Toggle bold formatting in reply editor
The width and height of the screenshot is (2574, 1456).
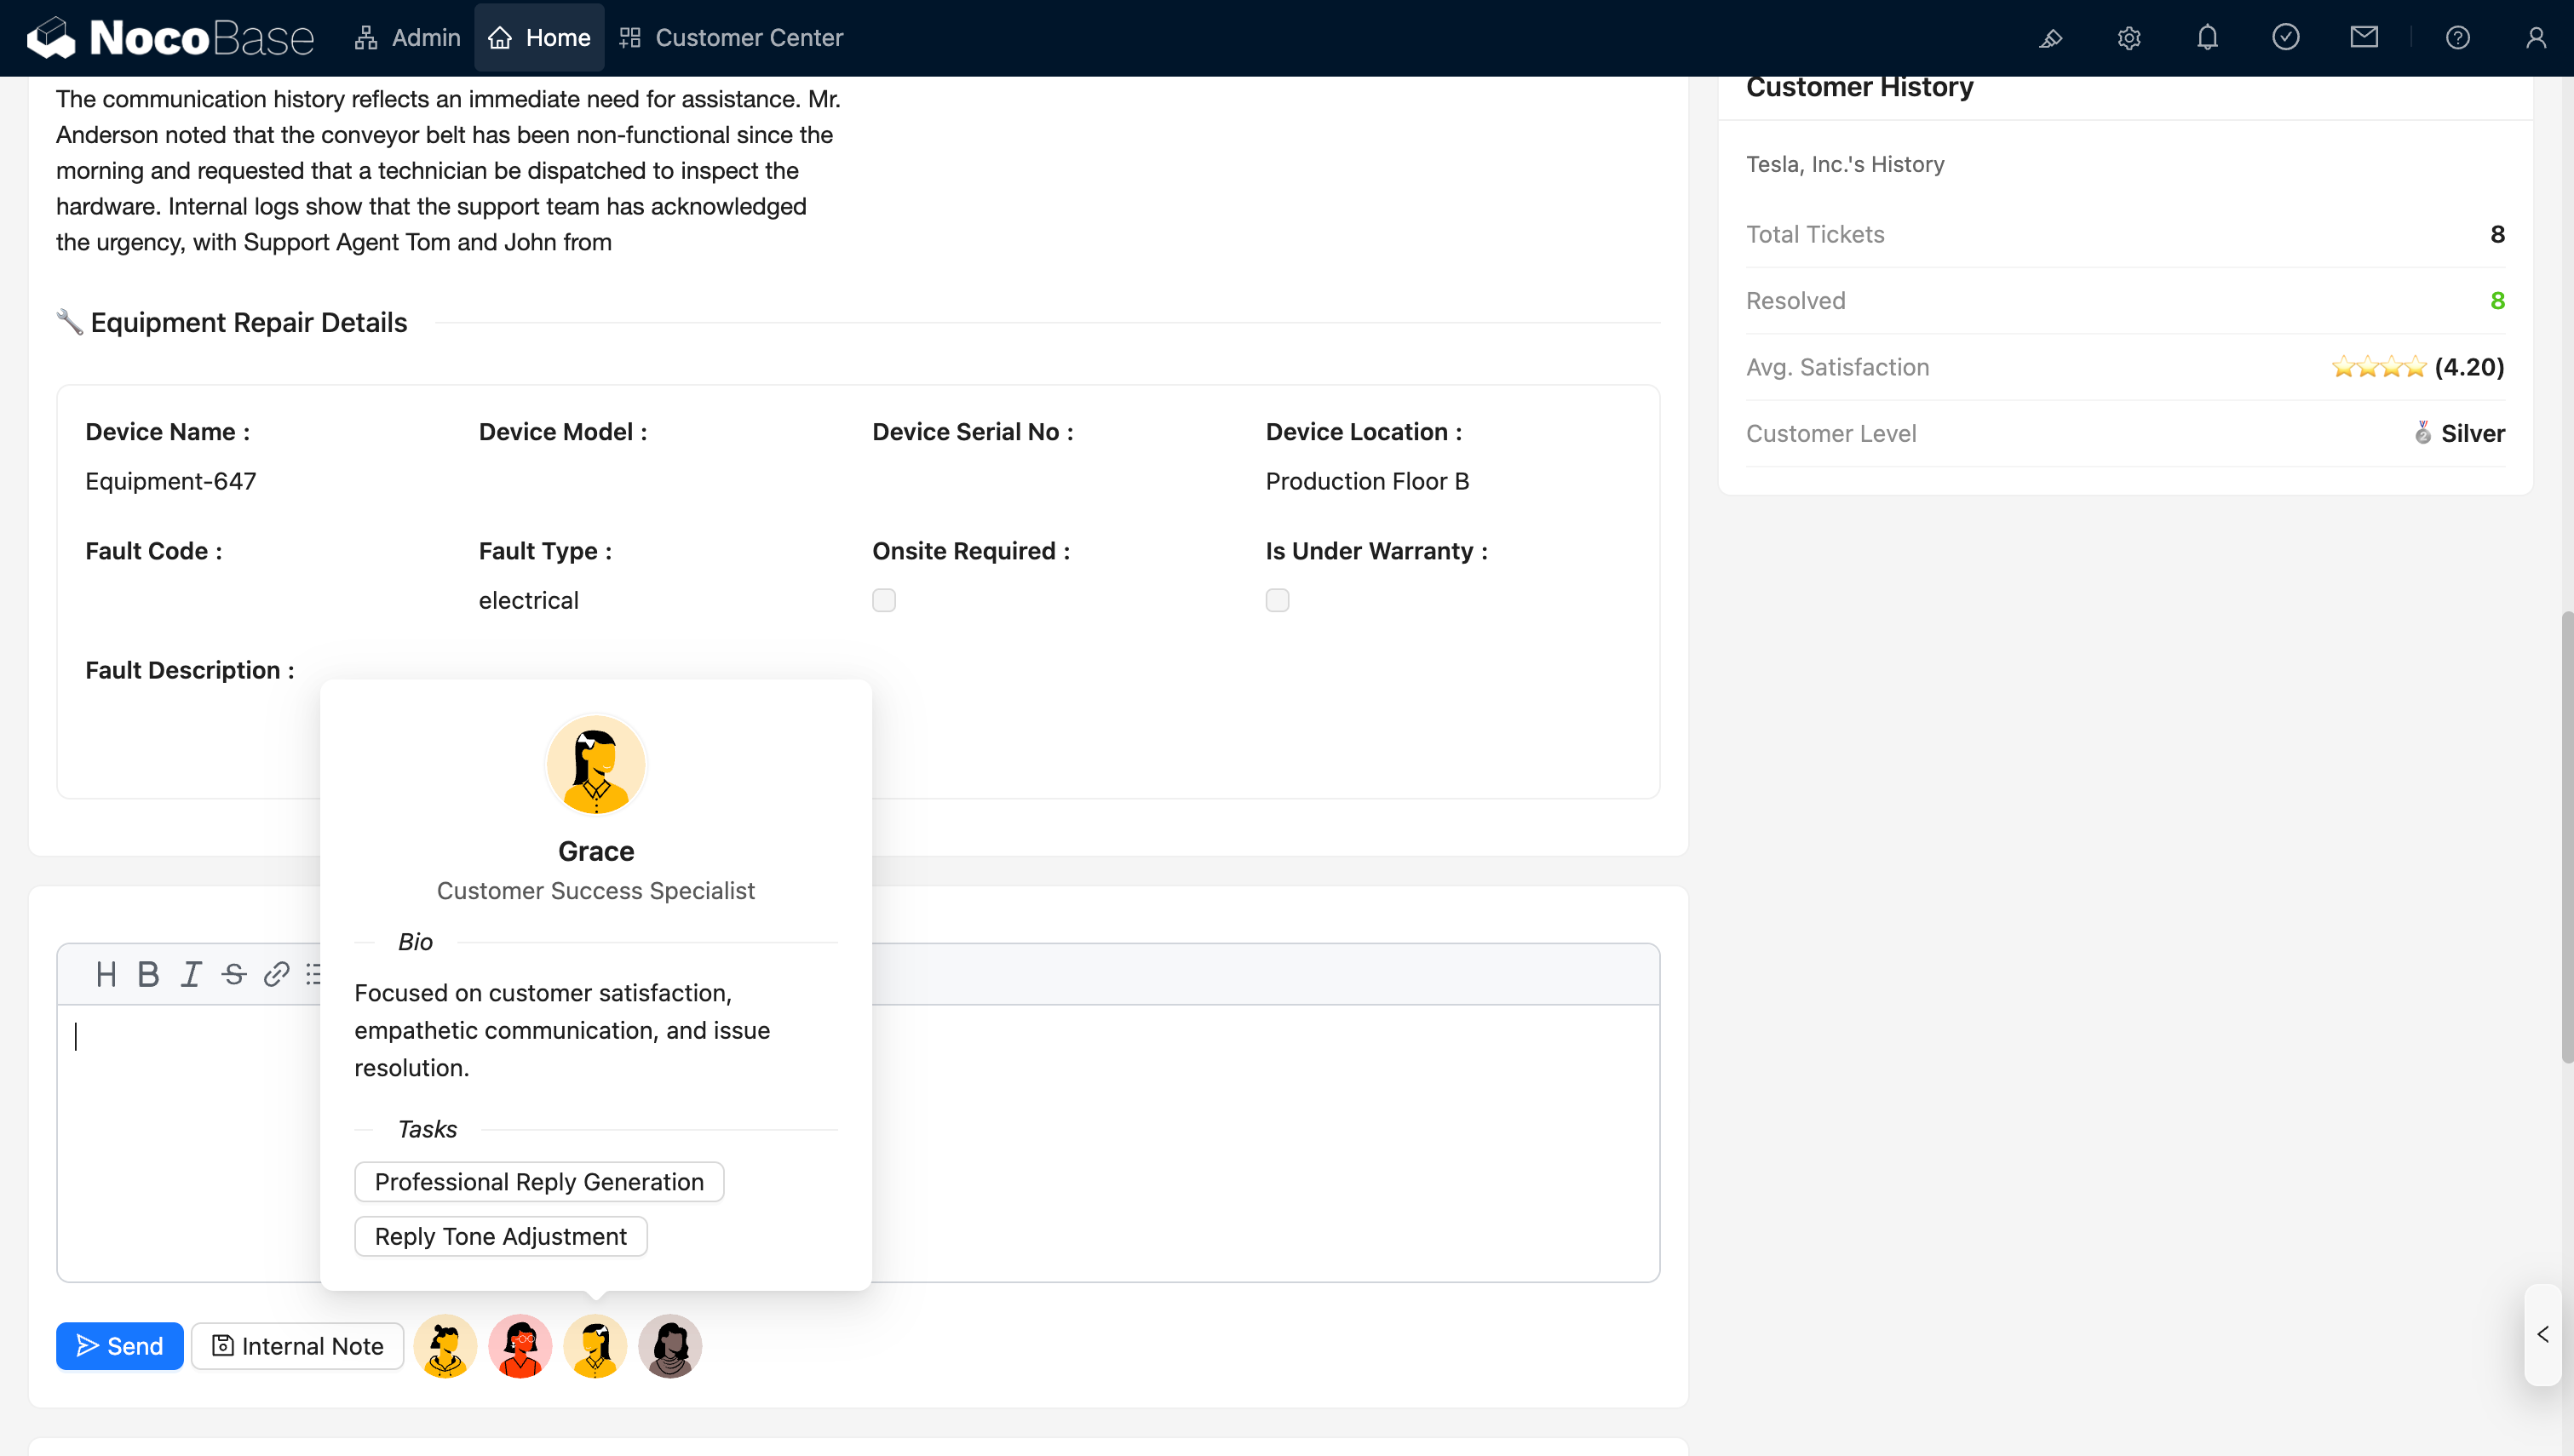[x=148, y=974]
